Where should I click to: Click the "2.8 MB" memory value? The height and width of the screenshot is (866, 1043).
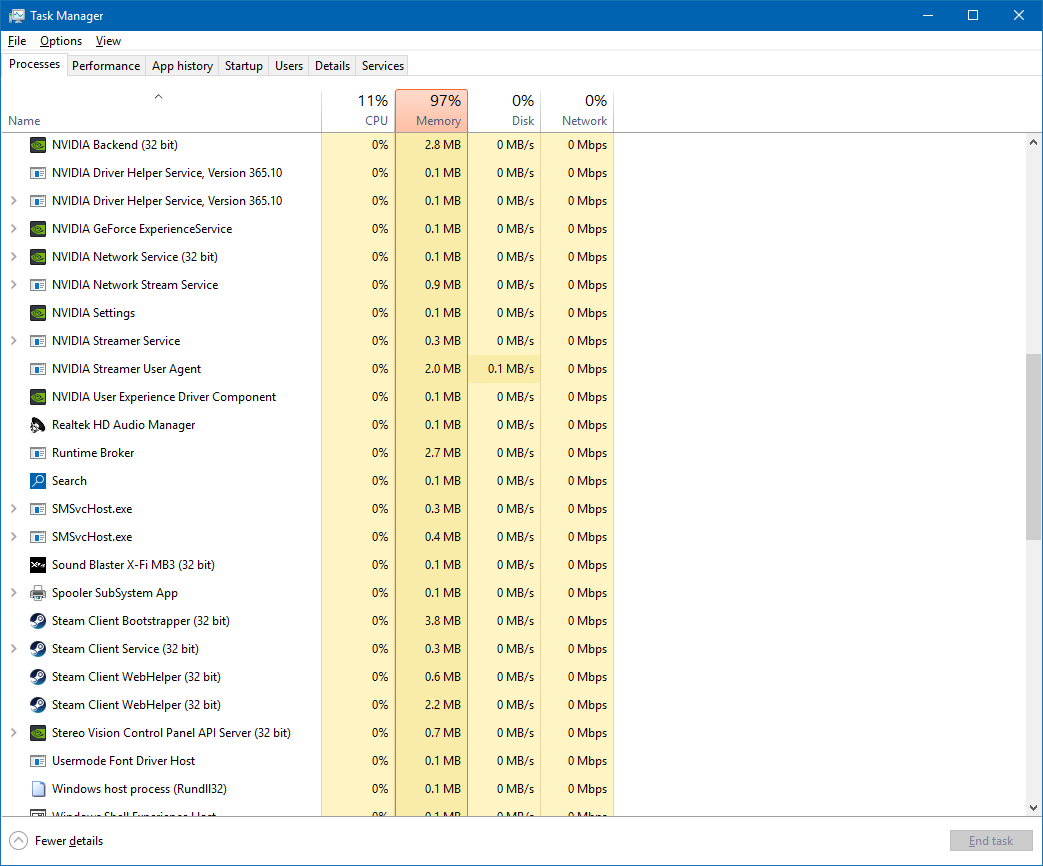(x=443, y=145)
